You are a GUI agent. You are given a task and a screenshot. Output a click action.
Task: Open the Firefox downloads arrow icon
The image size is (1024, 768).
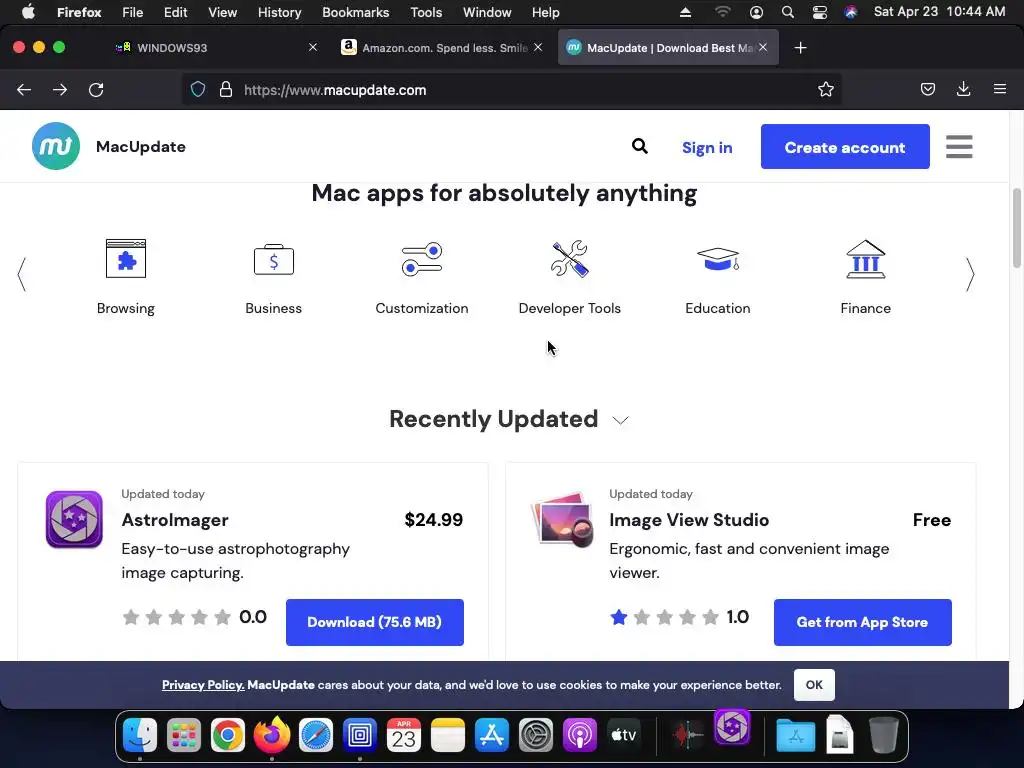963,89
